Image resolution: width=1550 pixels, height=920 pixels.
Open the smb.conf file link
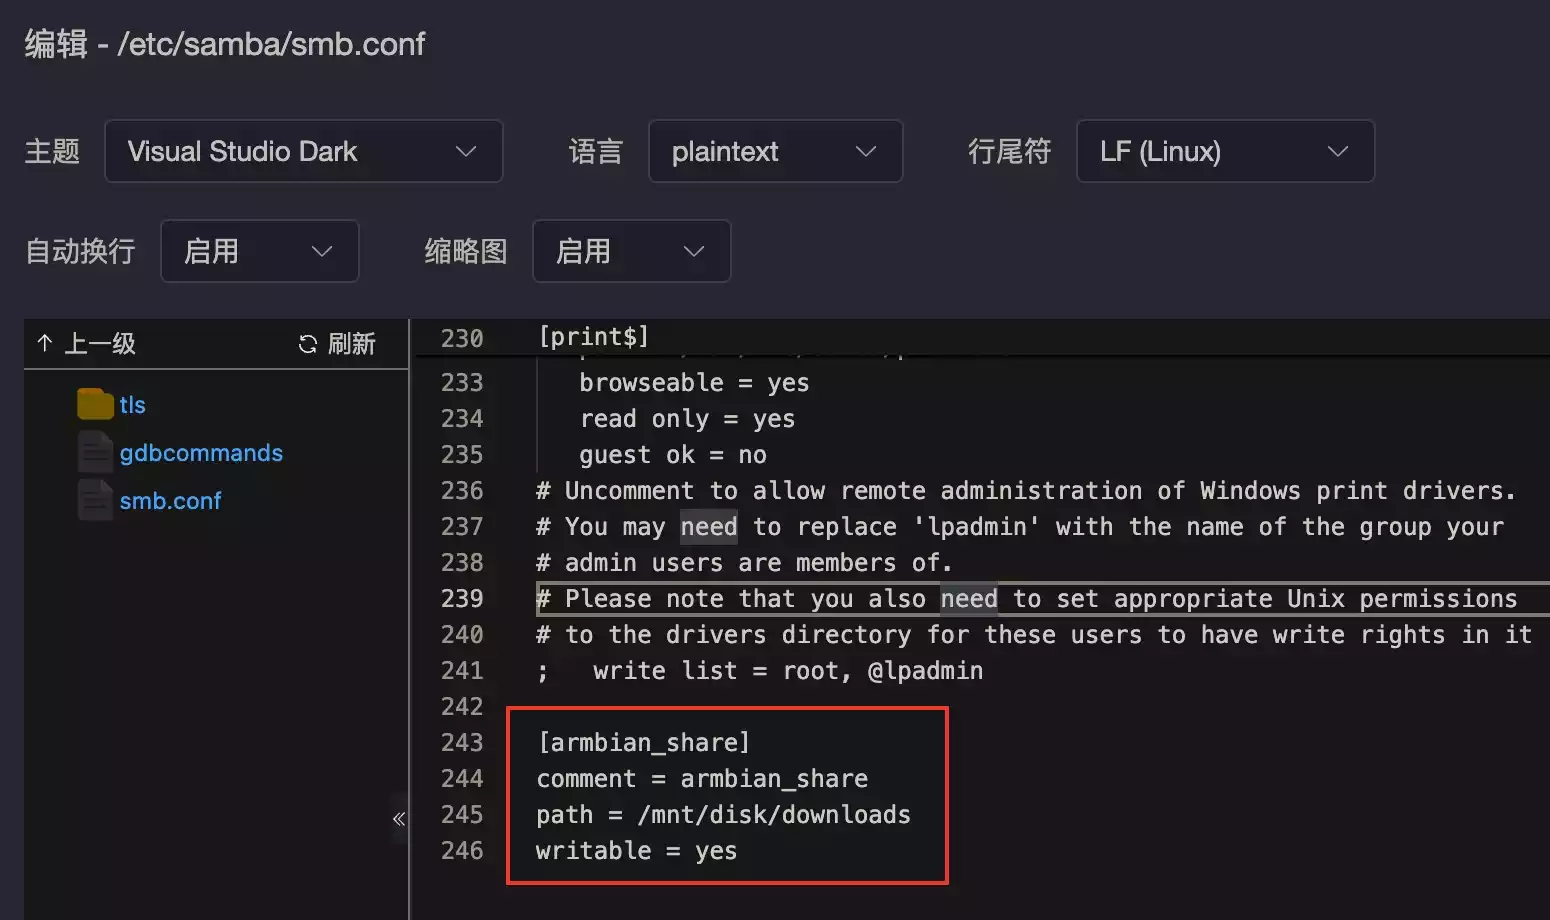(170, 501)
